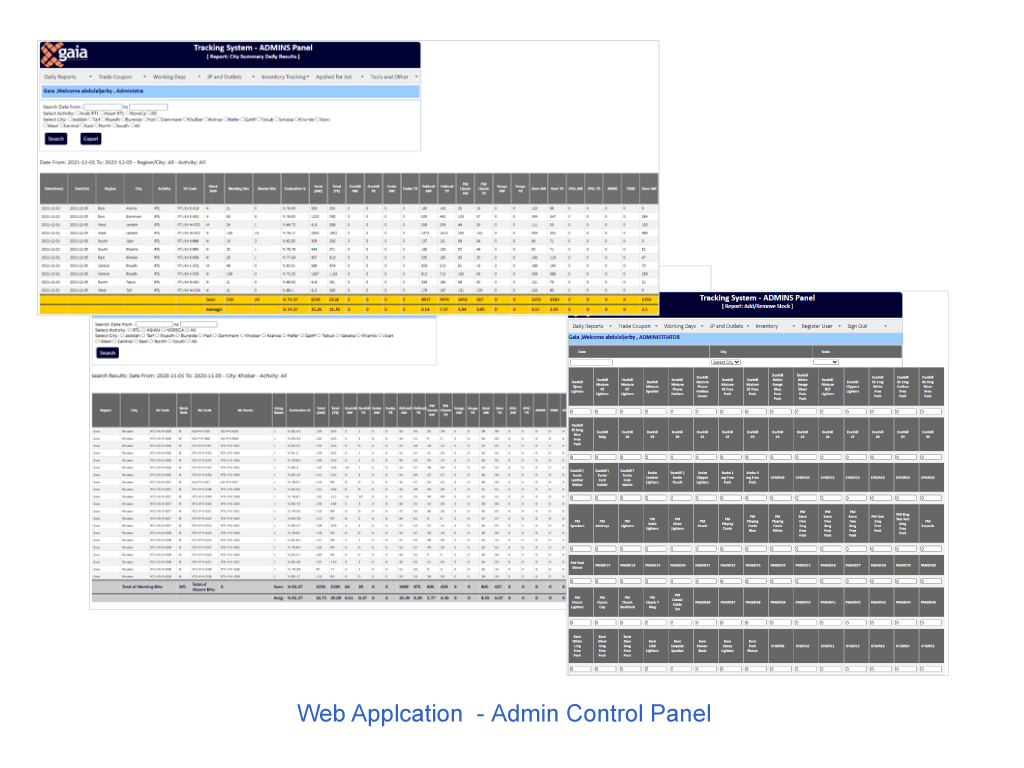
Task: Open the Select City dropdown in stock panel
Action: click(x=726, y=362)
